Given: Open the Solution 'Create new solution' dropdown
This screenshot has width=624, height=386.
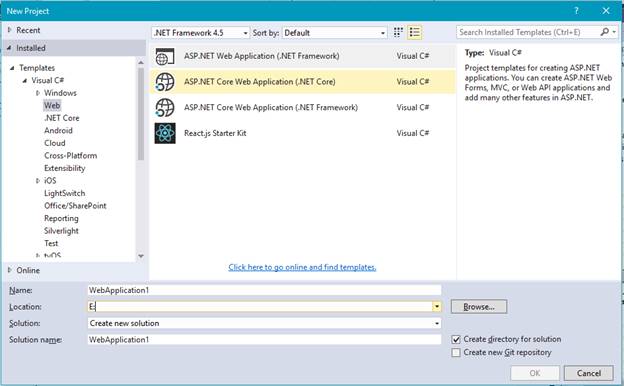Looking at the screenshot, I should coord(264,323).
